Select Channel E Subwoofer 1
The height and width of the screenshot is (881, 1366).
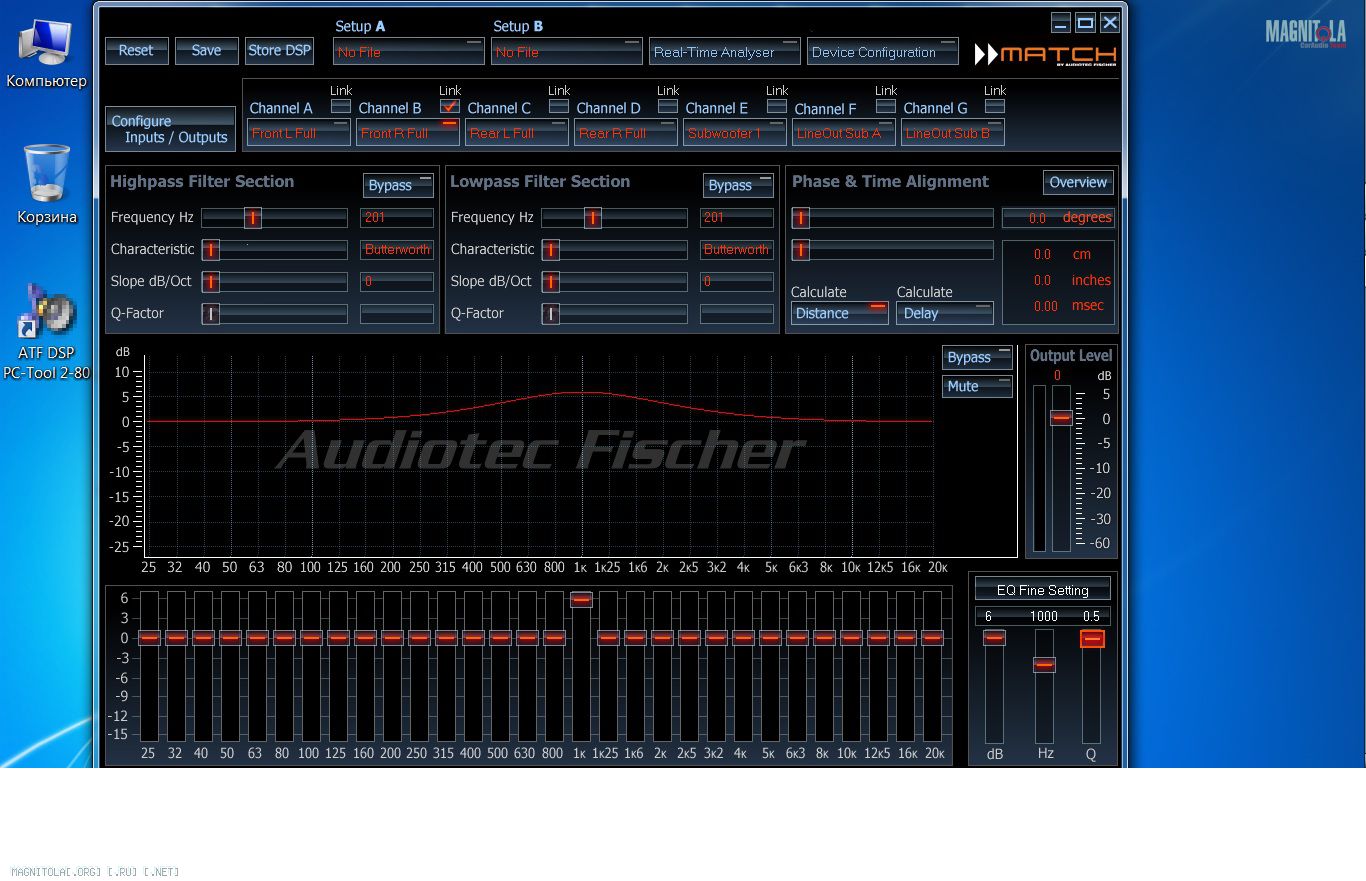click(735, 133)
